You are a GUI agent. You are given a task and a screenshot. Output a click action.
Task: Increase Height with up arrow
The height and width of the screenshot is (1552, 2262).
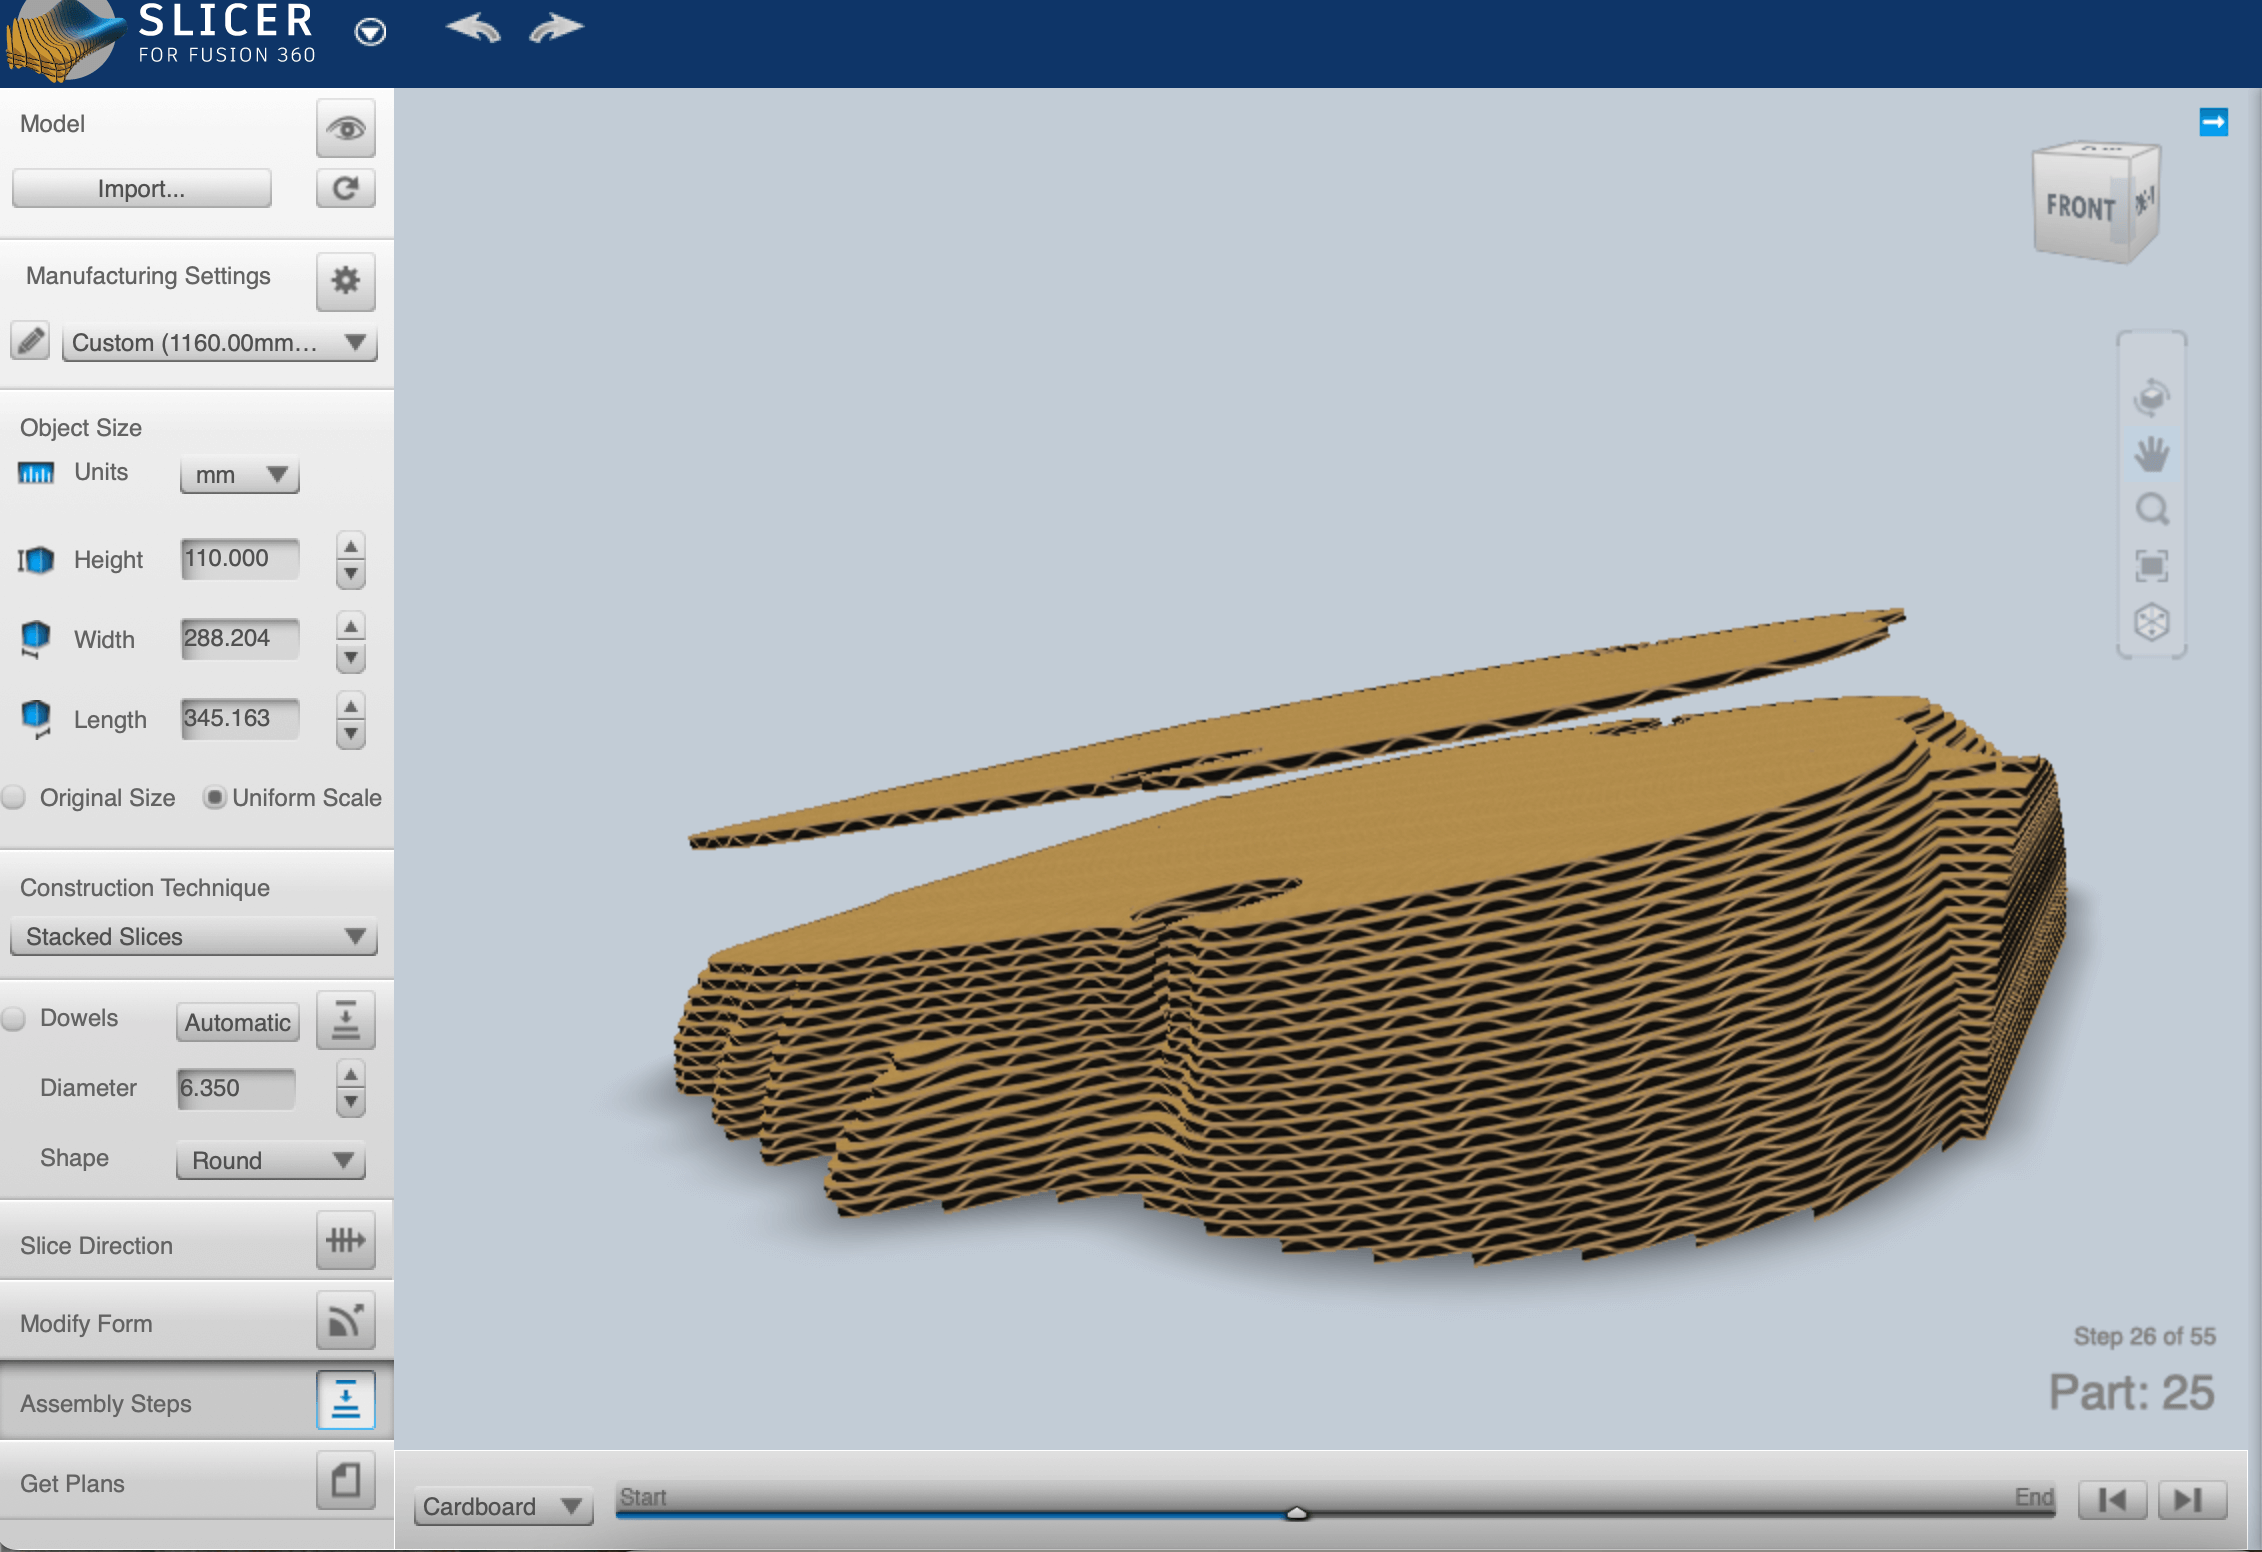tap(351, 546)
